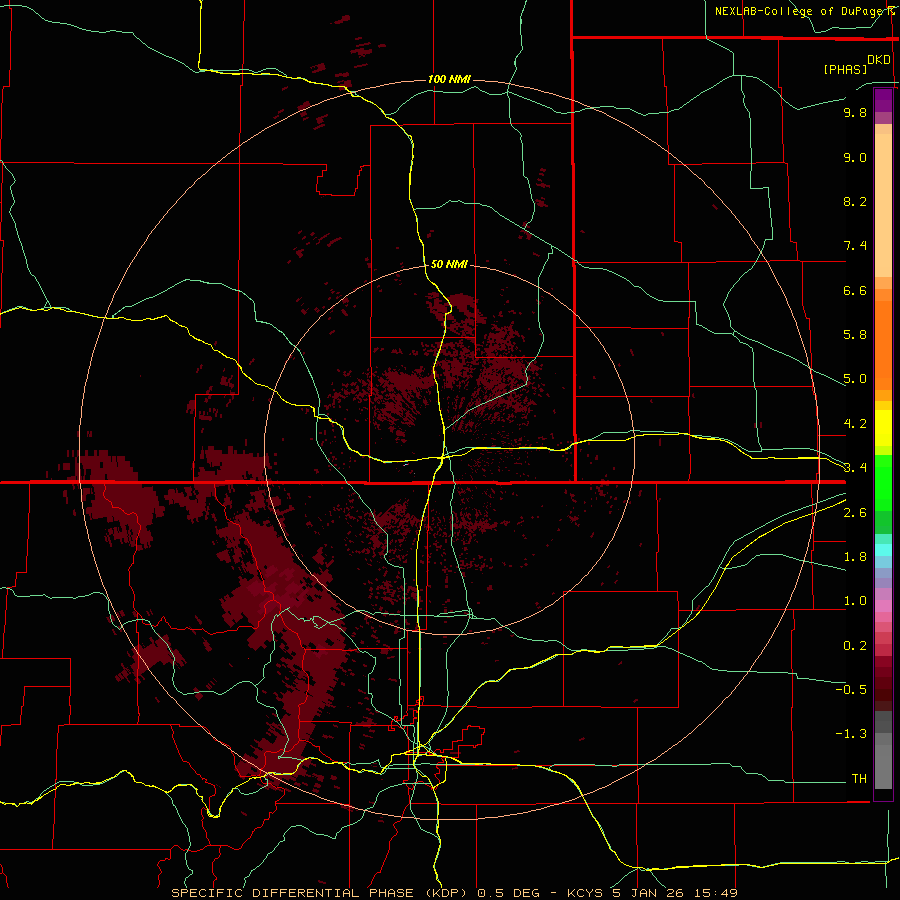Click the orange segment of the color bar
This screenshot has width=900, height=900.
[883, 346]
